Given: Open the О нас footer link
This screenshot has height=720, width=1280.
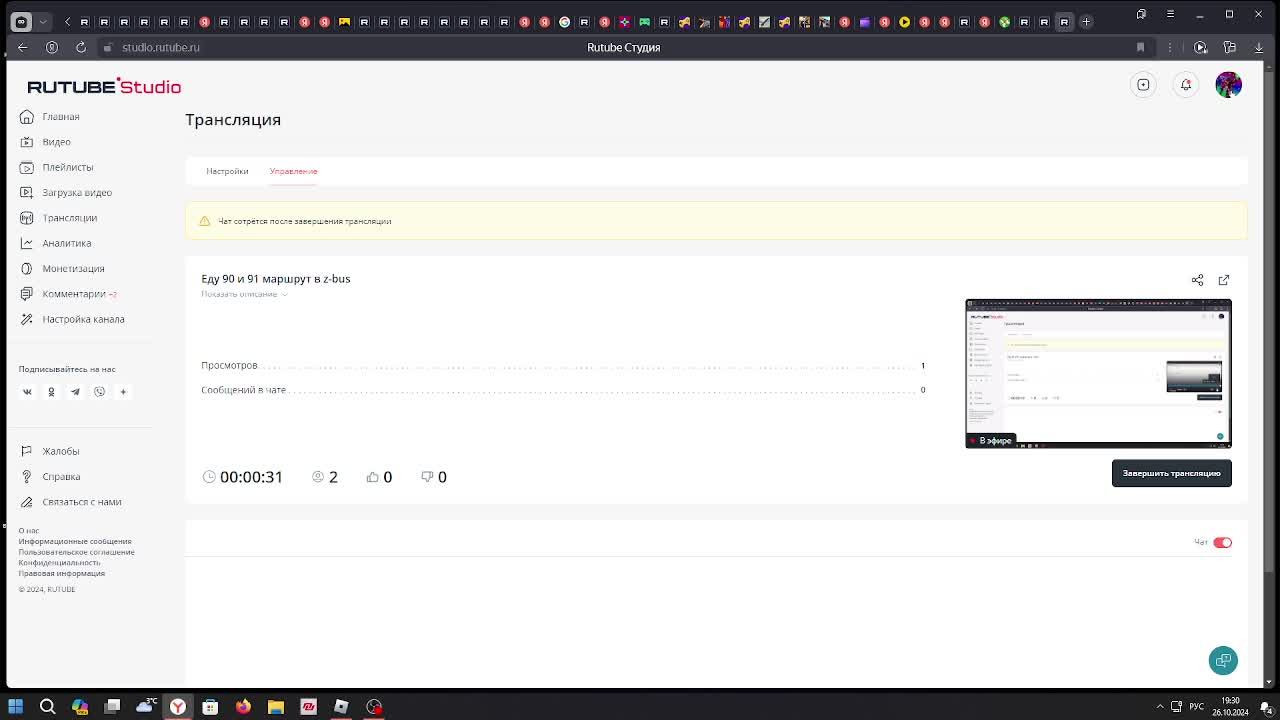Looking at the screenshot, I should [x=29, y=531].
